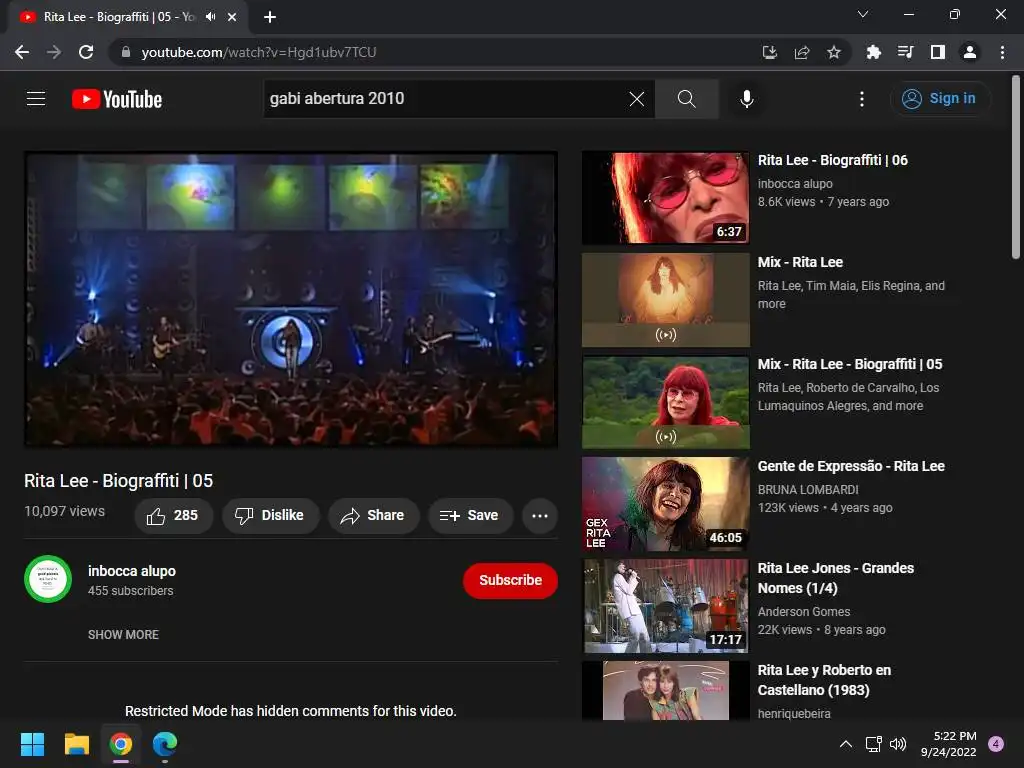Open inbocca alupo channel avatar

pos(48,579)
